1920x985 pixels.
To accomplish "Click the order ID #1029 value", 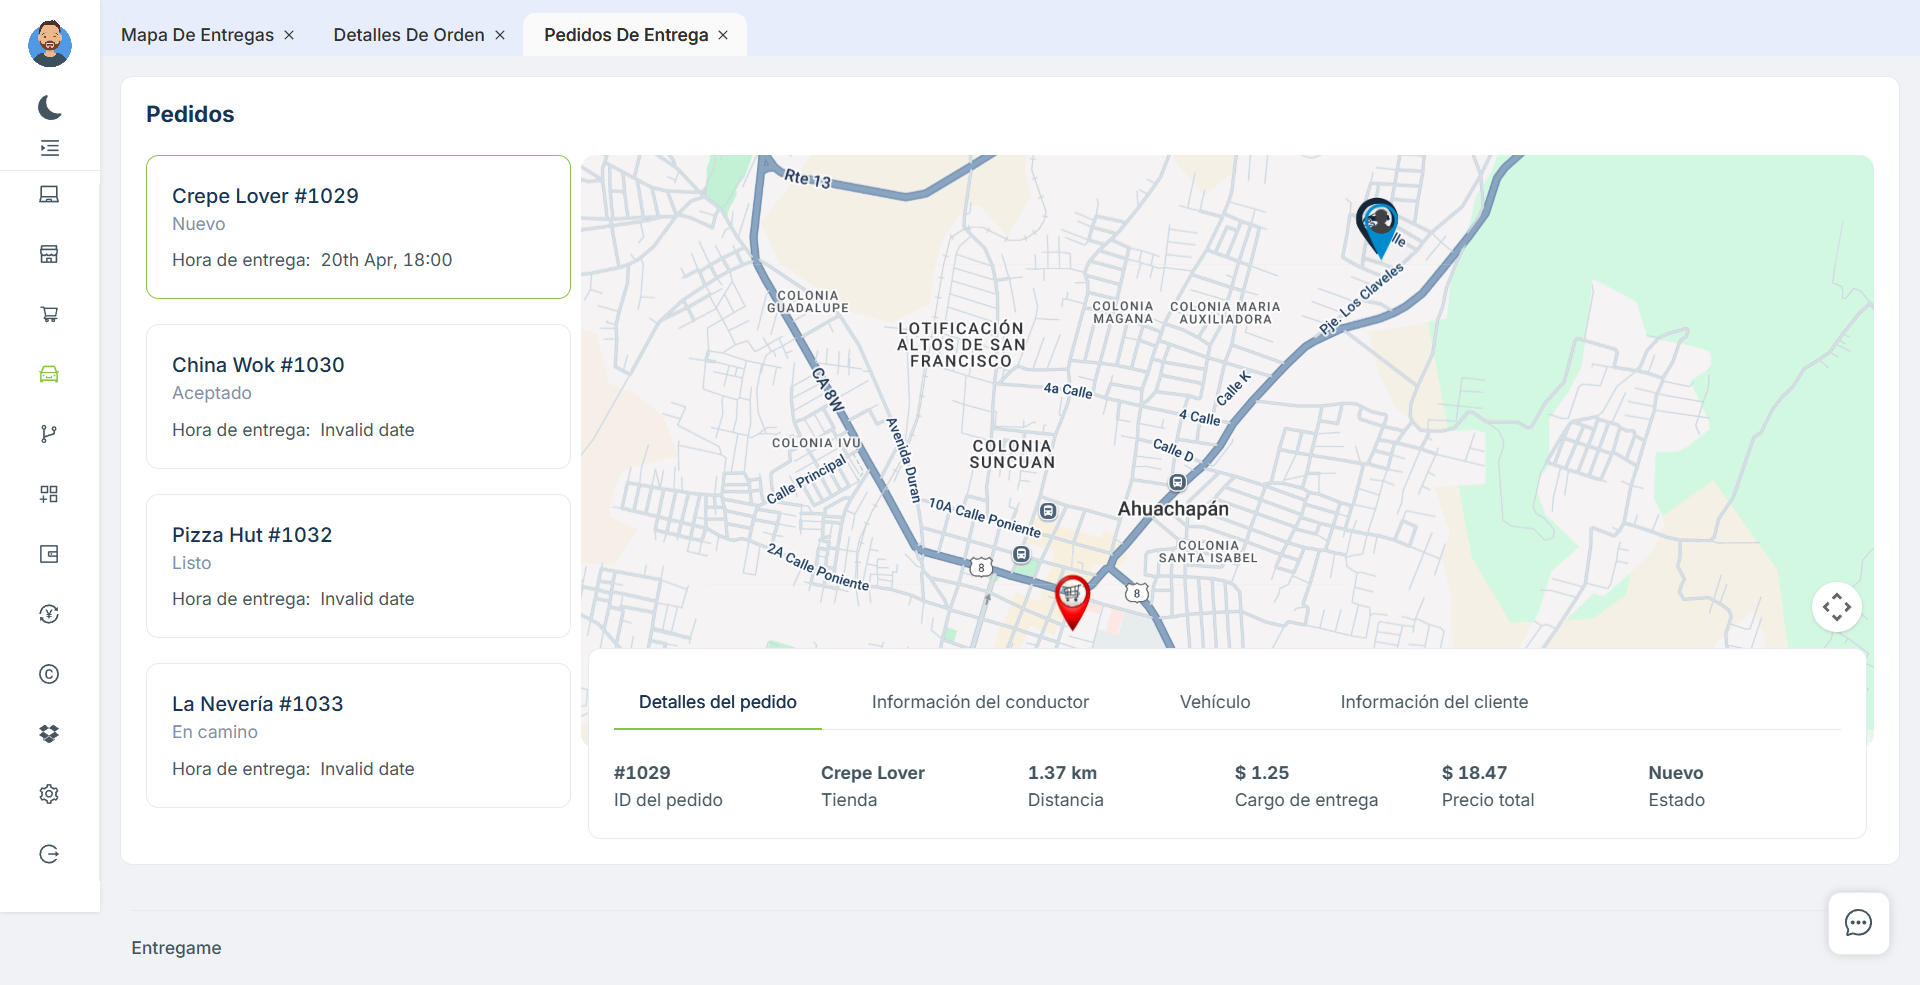I will tap(642, 773).
